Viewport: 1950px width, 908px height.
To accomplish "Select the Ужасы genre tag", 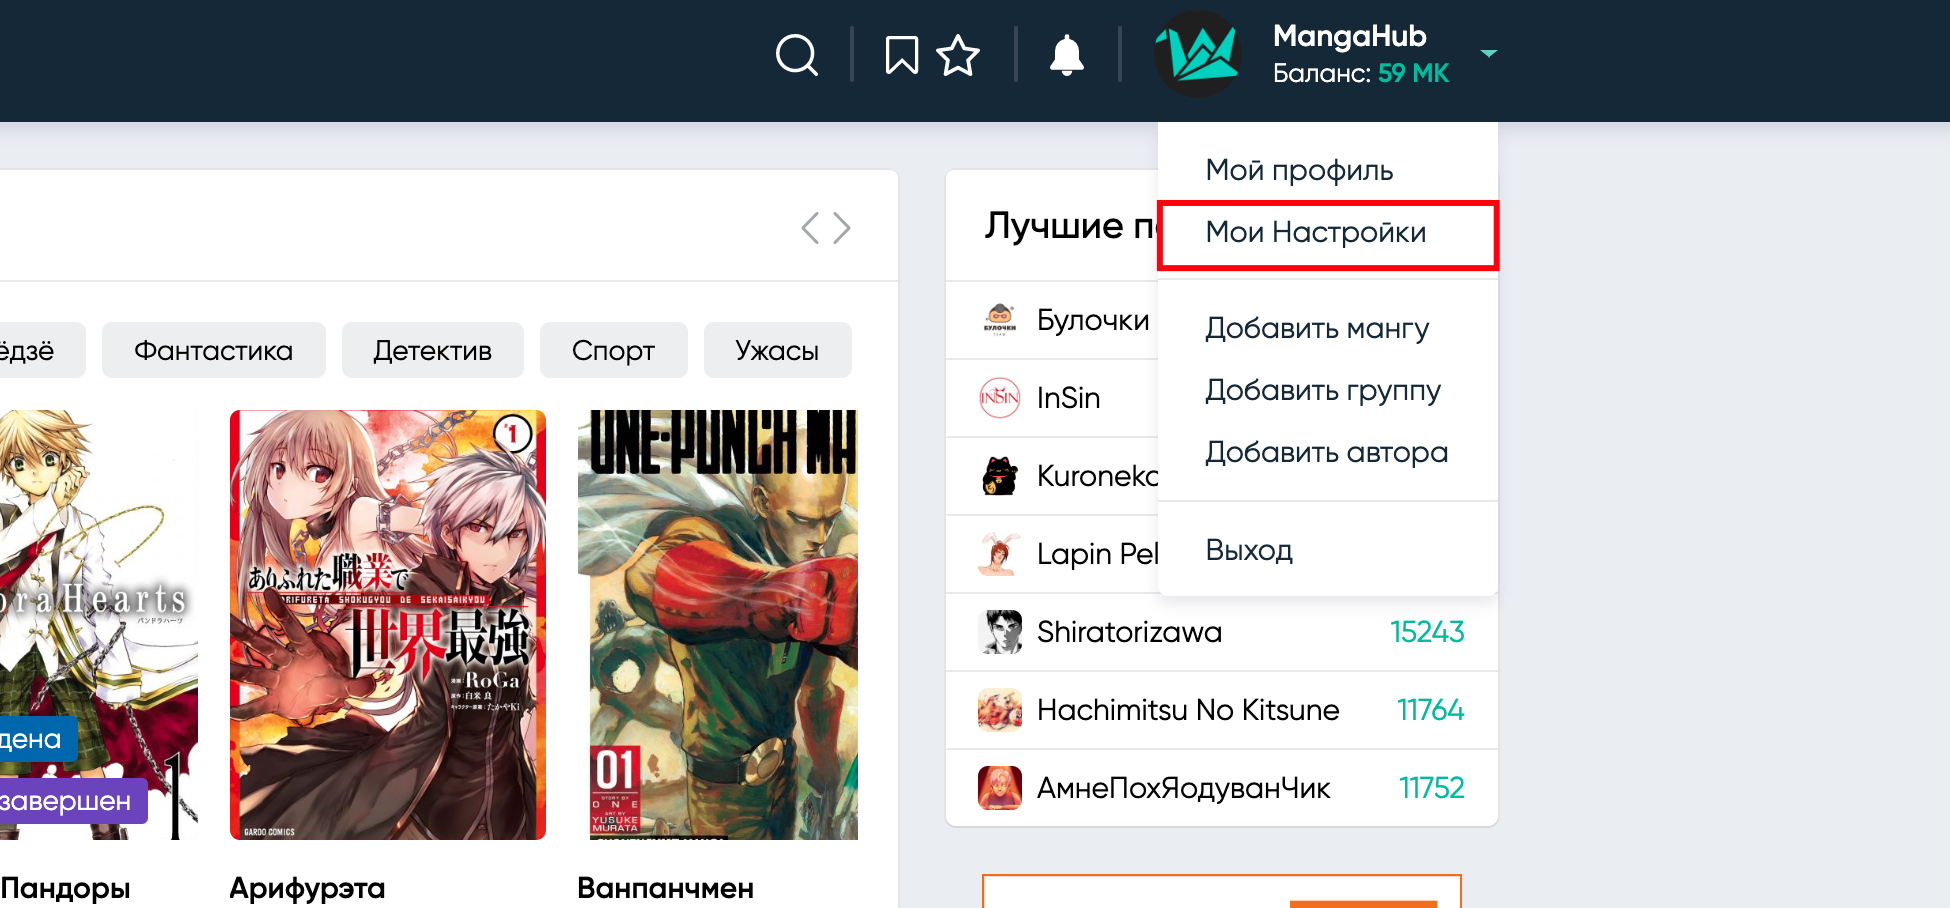I will coord(778,350).
